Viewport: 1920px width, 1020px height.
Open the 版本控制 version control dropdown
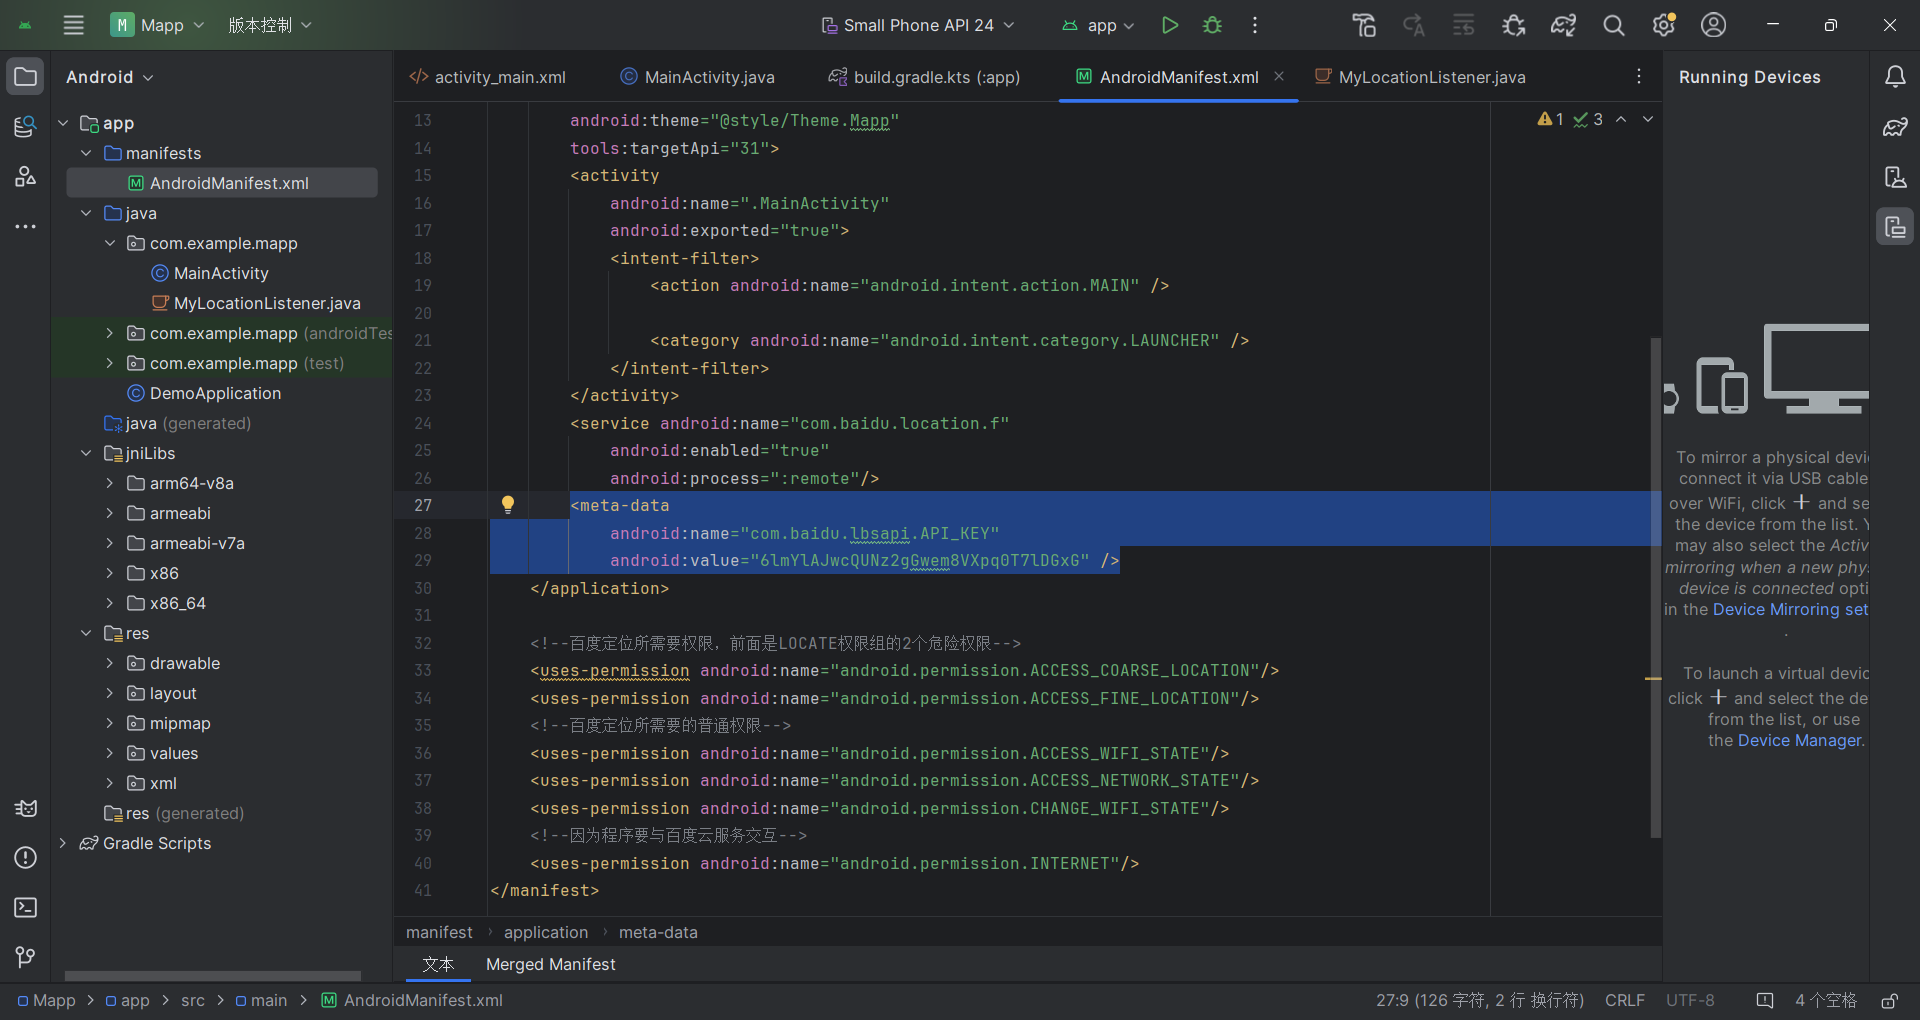coord(270,25)
